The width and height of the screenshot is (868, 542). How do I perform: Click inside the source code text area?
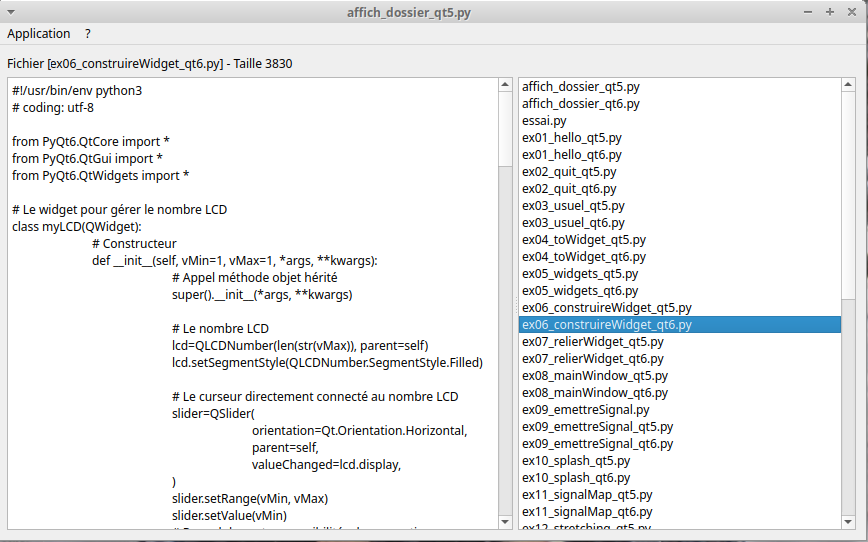[250, 300]
